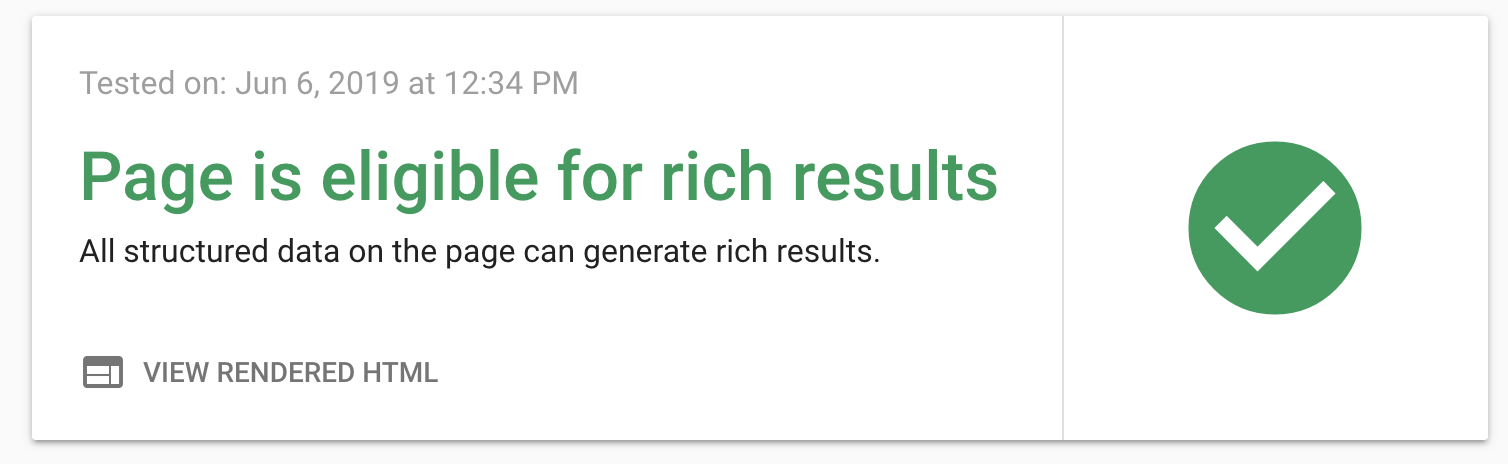Click the green success checkmark circle
The width and height of the screenshot is (1508, 464).
pyautogui.click(x=1275, y=229)
